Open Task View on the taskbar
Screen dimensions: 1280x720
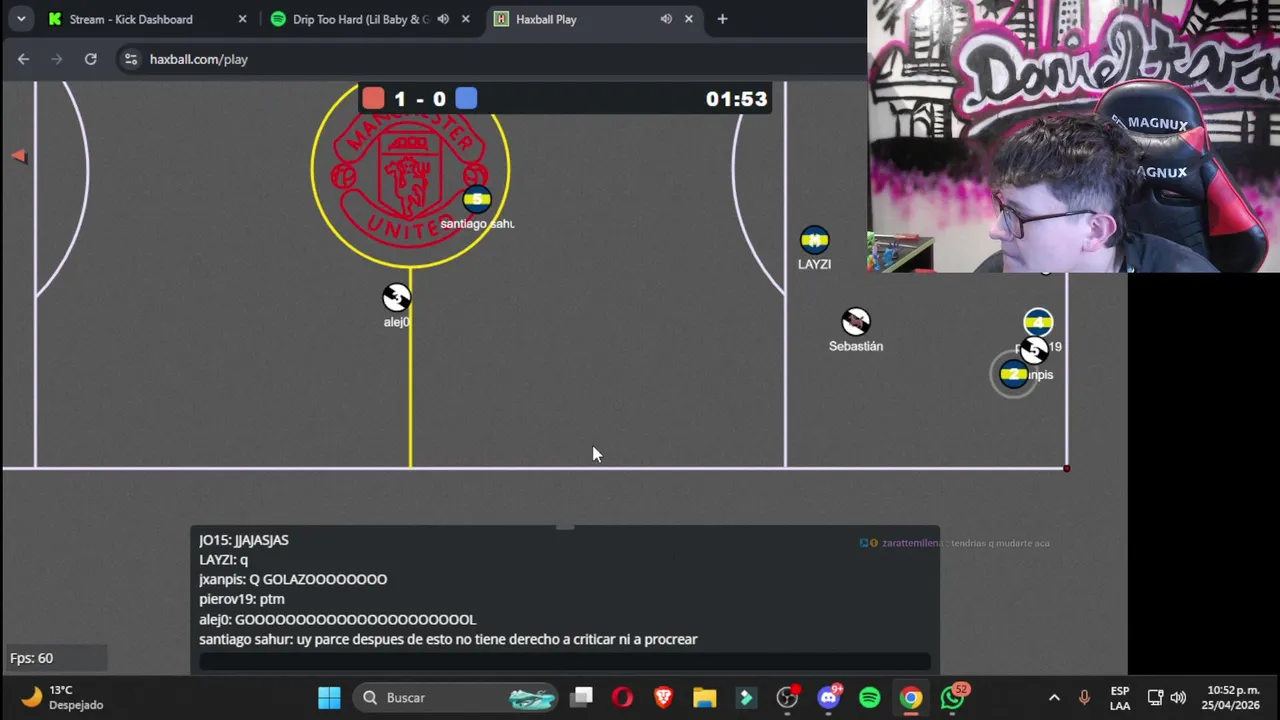click(x=582, y=697)
